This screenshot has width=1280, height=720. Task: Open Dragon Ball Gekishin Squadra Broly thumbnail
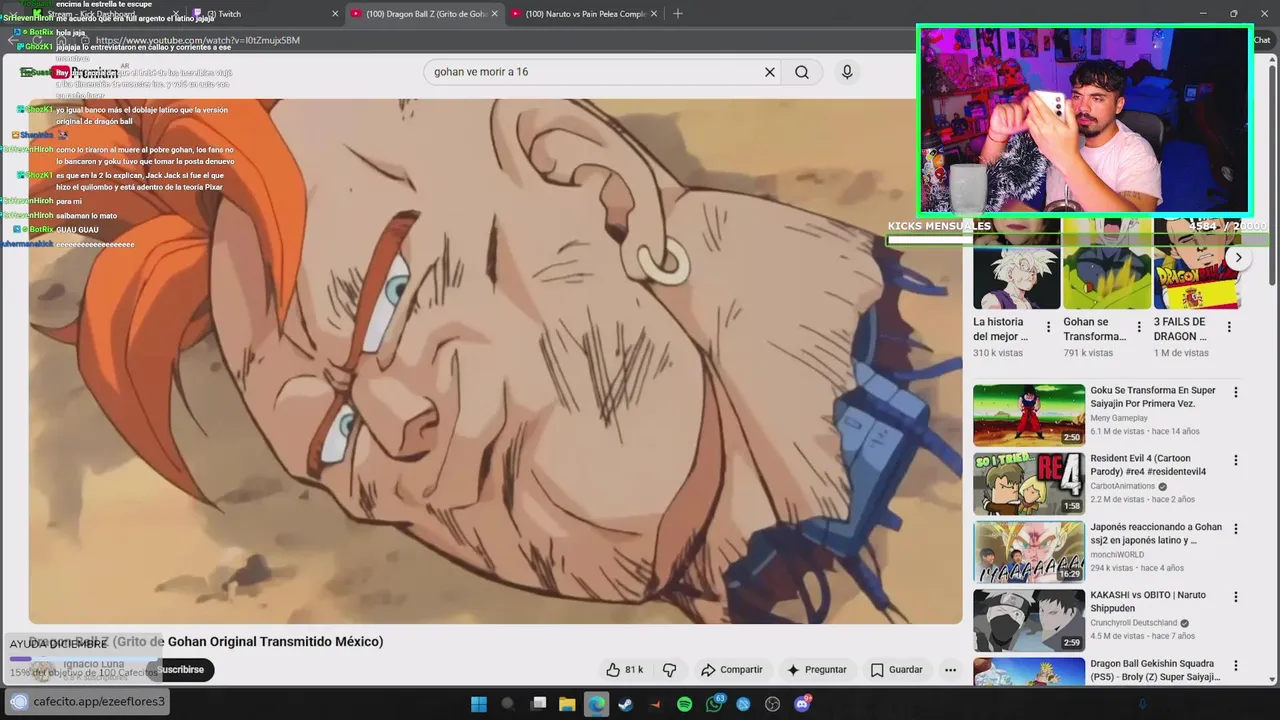click(x=1029, y=671)
